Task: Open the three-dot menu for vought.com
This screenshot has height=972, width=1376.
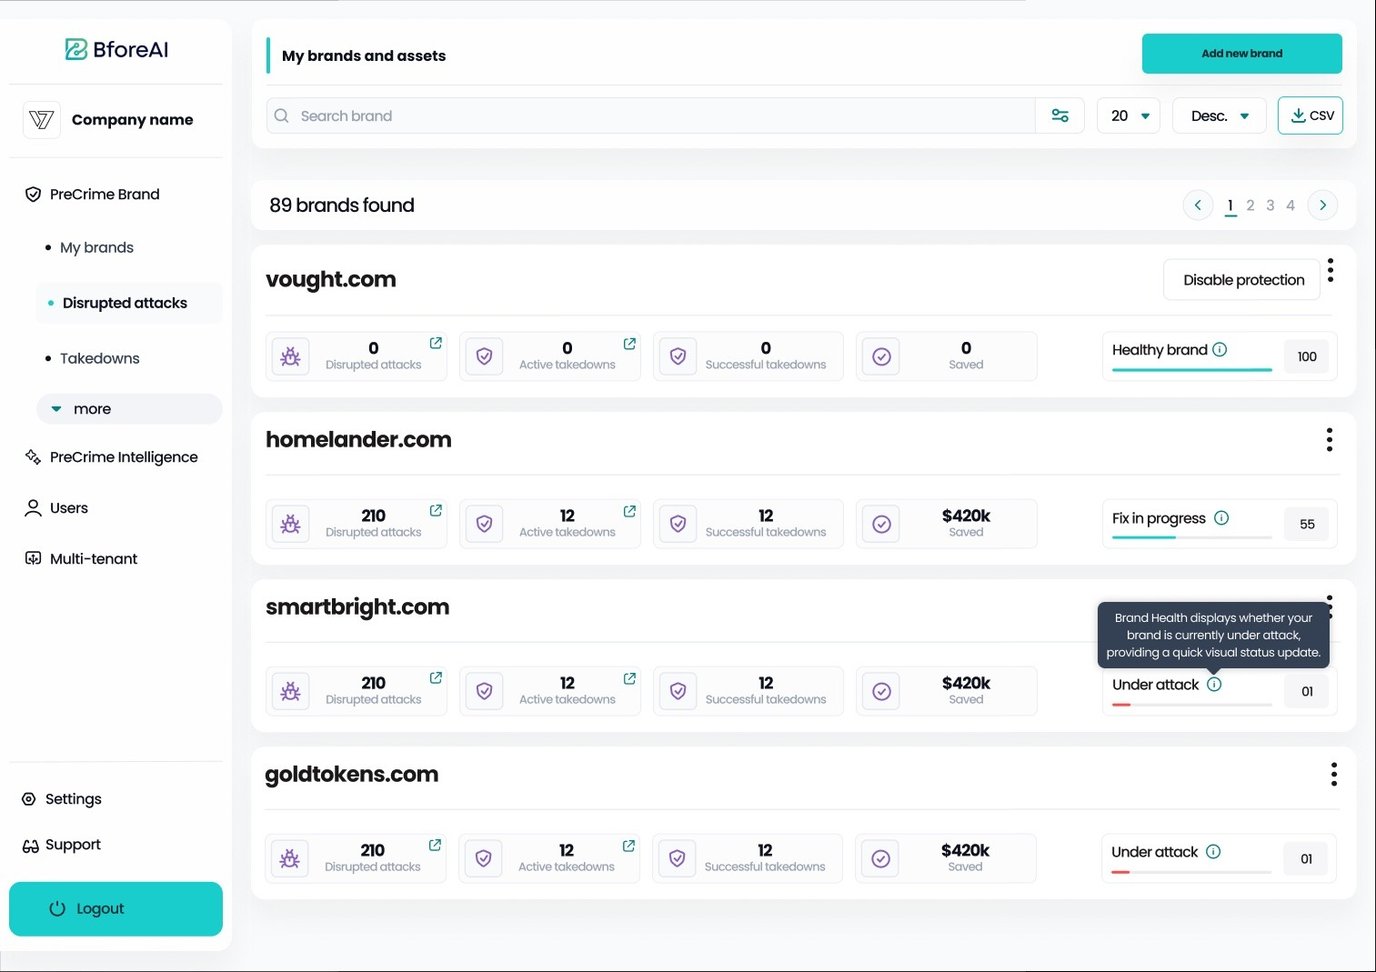Action: pos(1330,270)
